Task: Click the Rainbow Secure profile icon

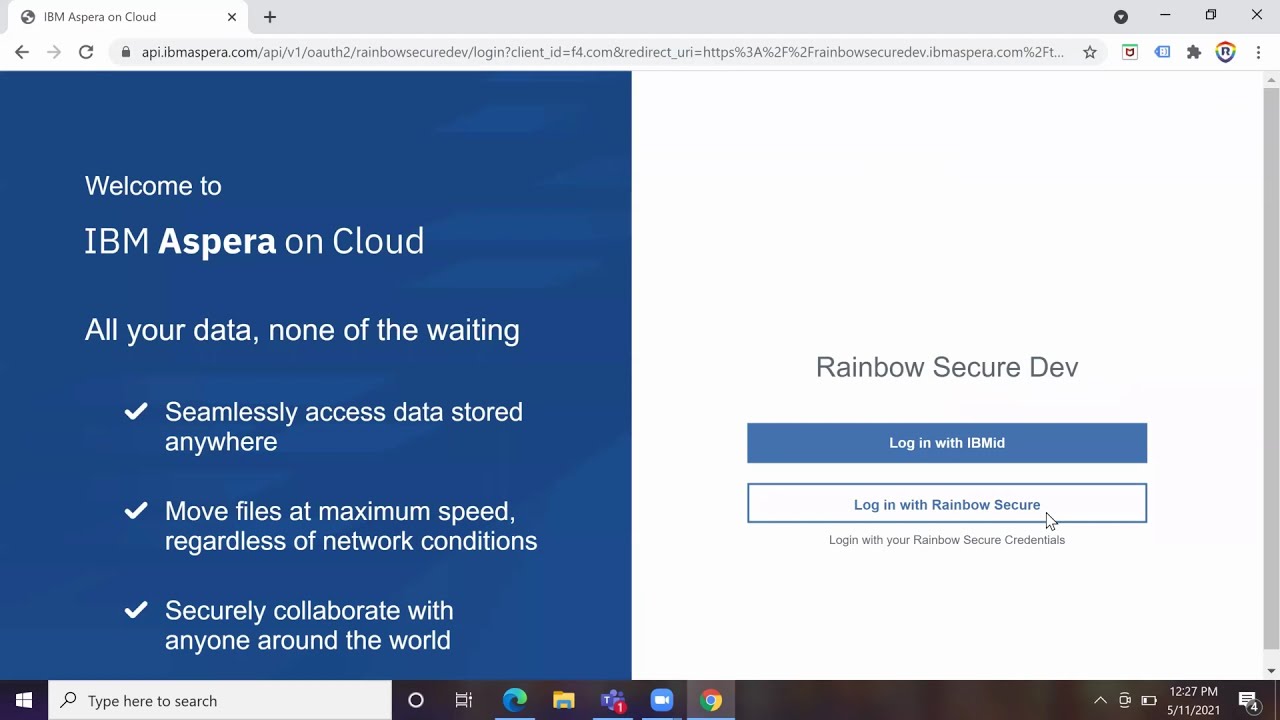Action: tap(1226, 52)
